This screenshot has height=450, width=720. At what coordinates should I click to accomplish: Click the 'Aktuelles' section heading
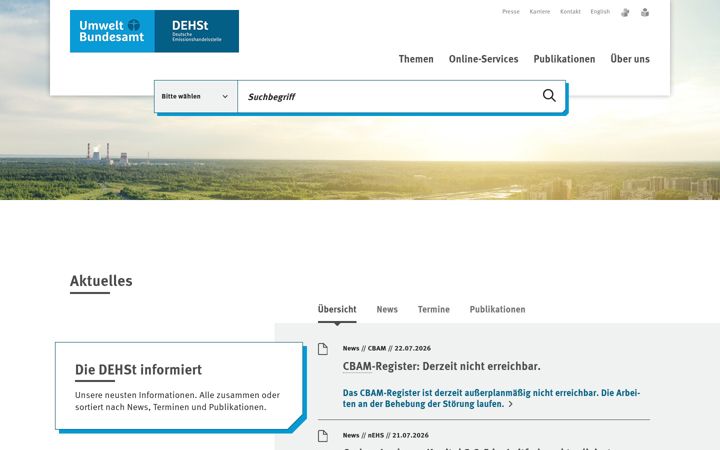pyautogui.click(x=101, y=281)
